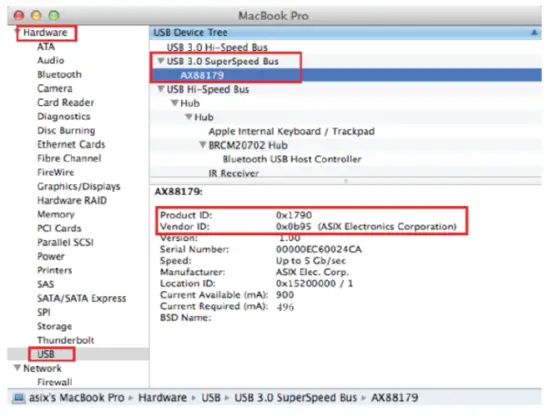Collapse the USB 3.0 SuperSpeed Bus triangle
This screenshot has width=550, height=416.
(161, 61)
